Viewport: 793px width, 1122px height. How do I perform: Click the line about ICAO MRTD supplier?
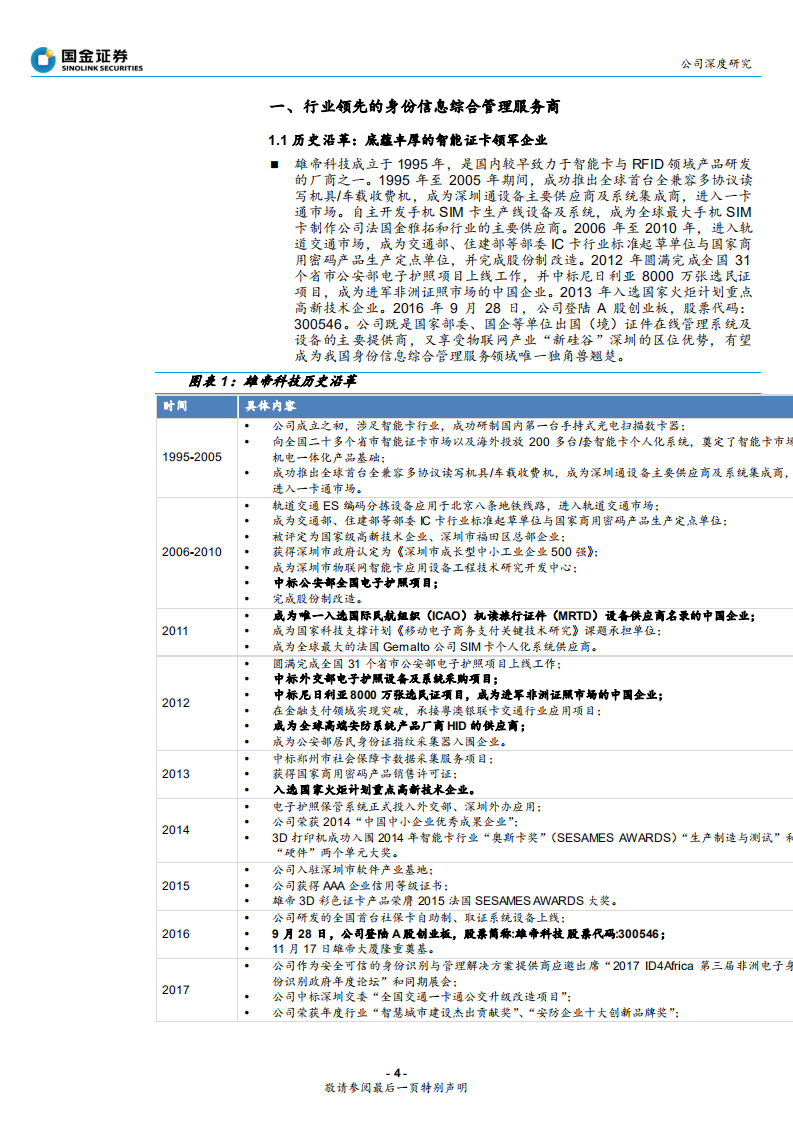[x=514, y=616]
